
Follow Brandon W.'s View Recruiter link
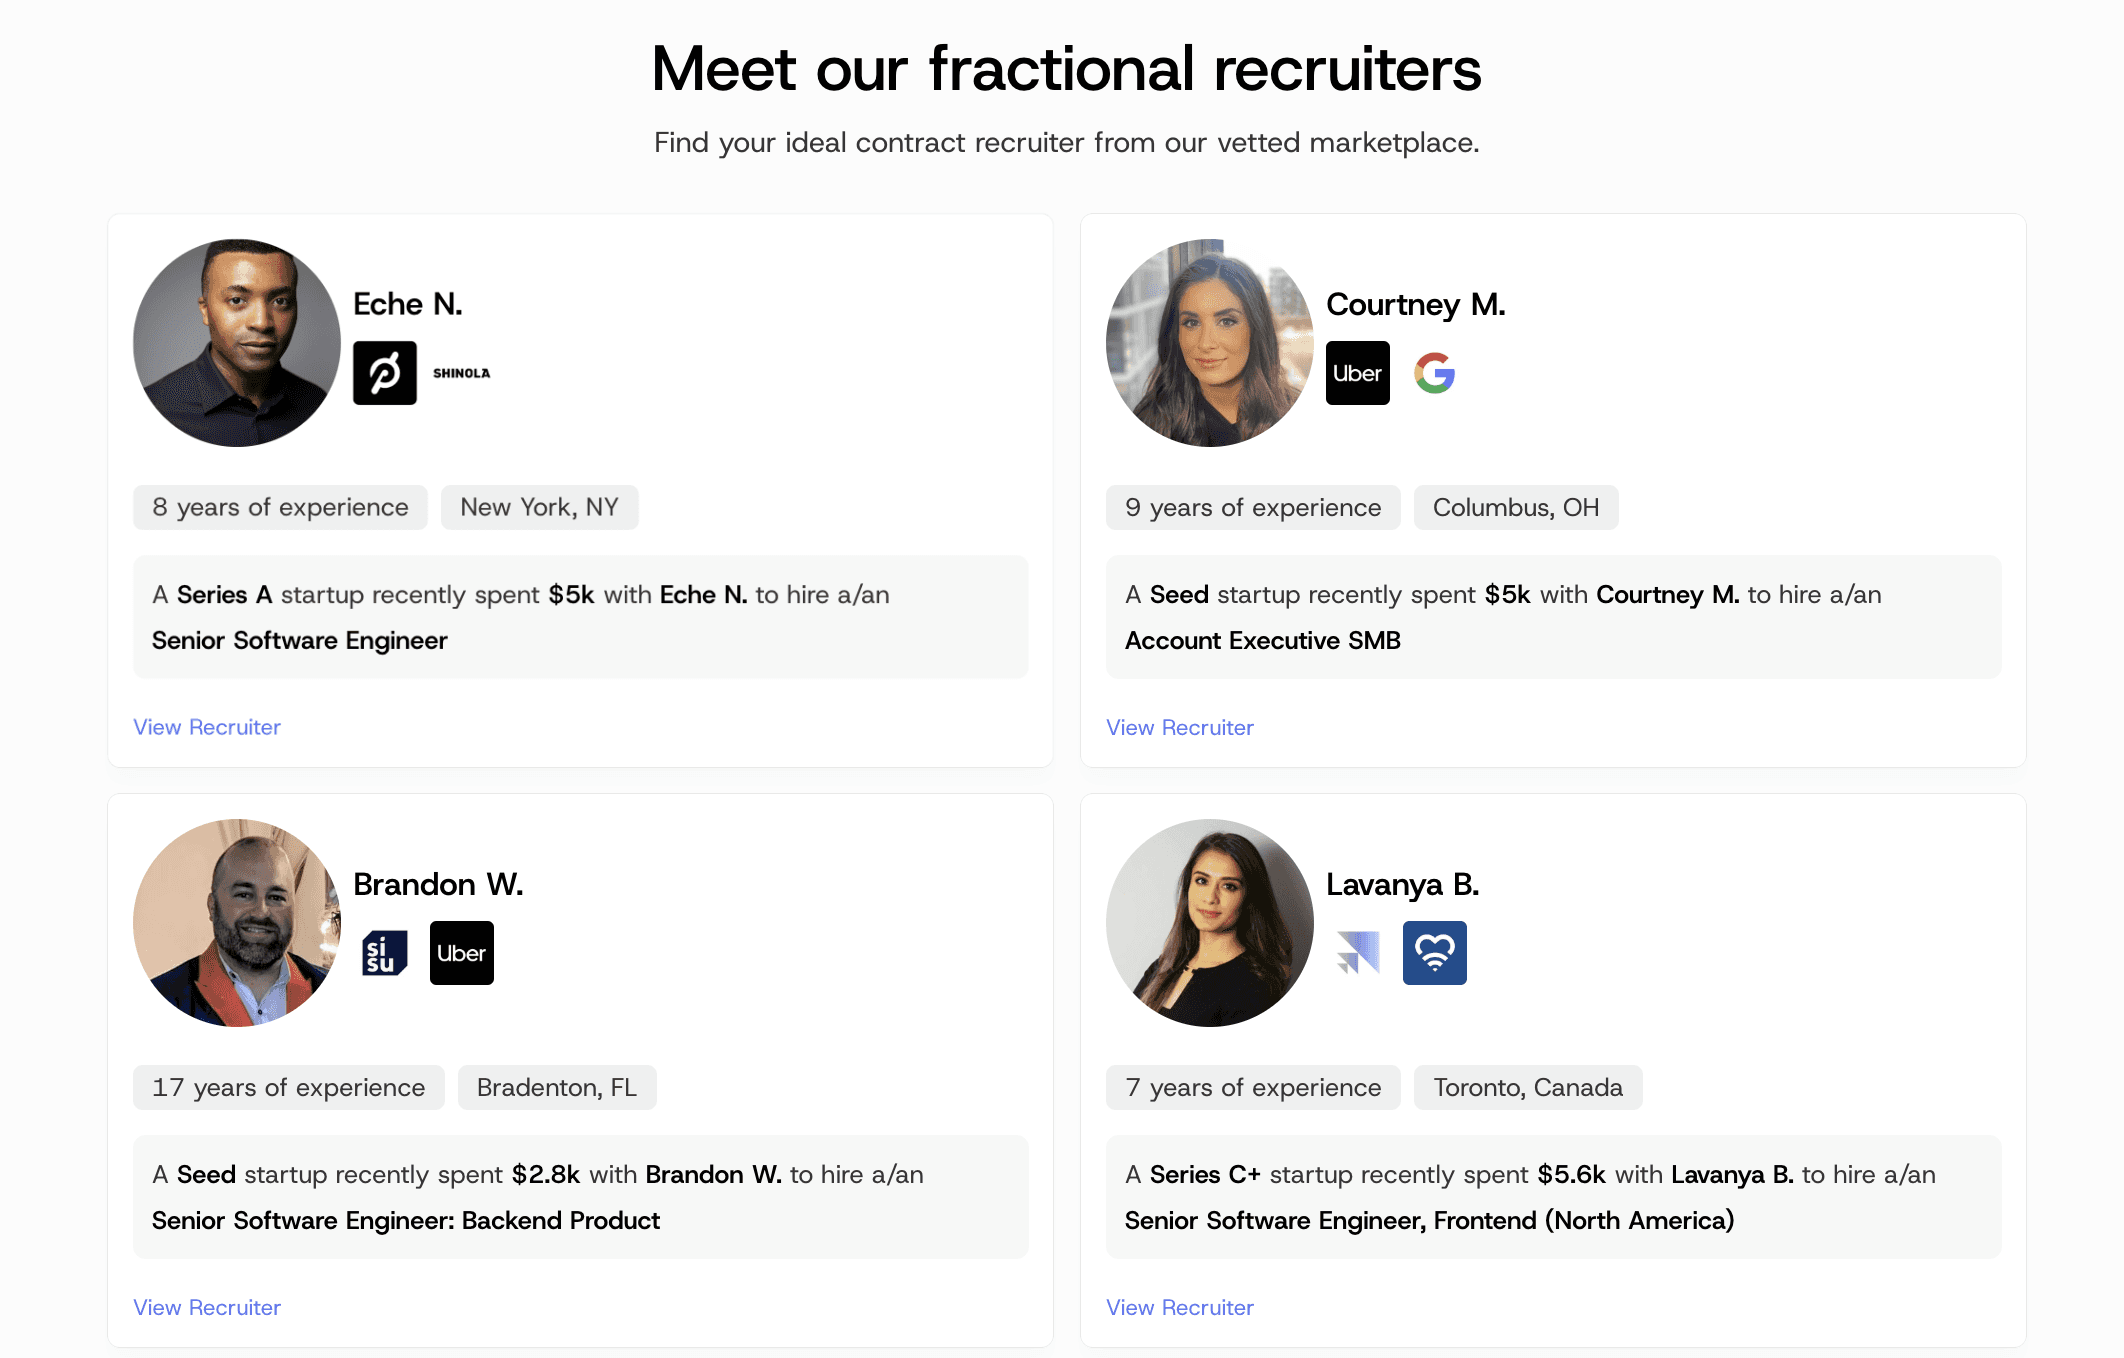pyautogui.click(x=207, y=1307)
